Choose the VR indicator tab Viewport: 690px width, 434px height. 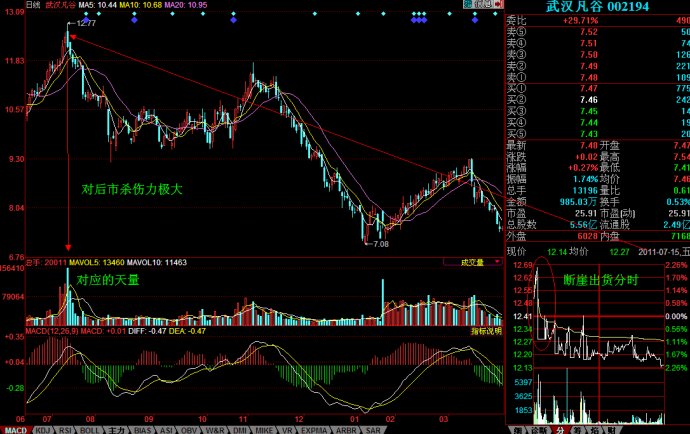coord(287,430)
